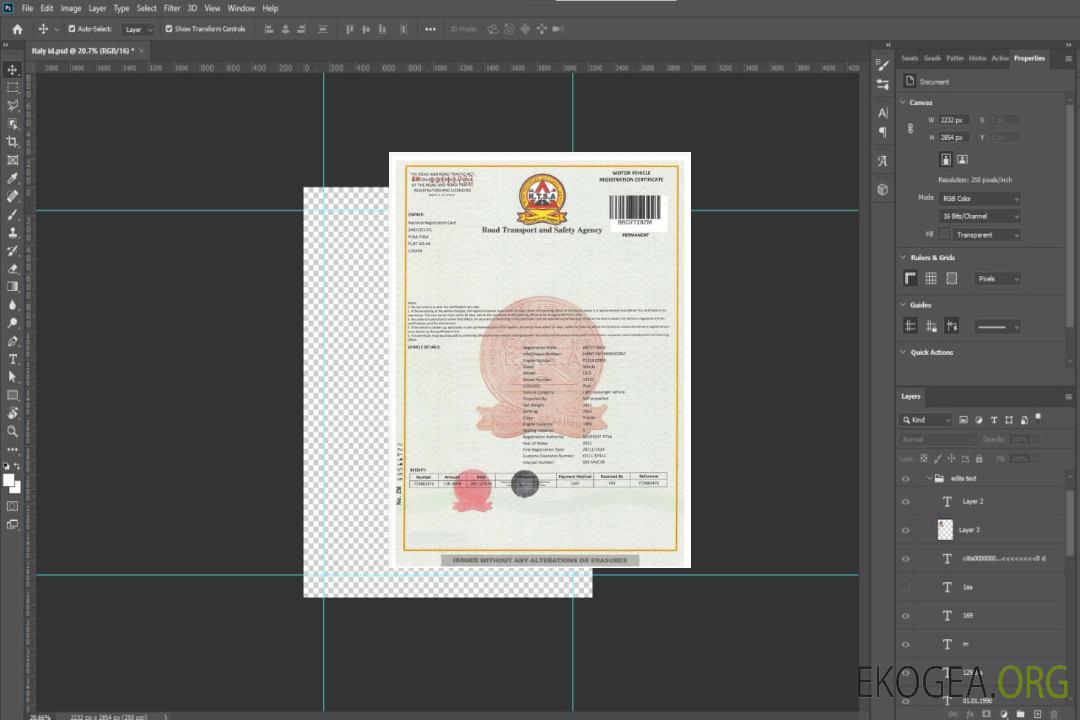Collapse the Rulers & Grids section
This screenshot has height=720, width=1080.
point(904,258)
